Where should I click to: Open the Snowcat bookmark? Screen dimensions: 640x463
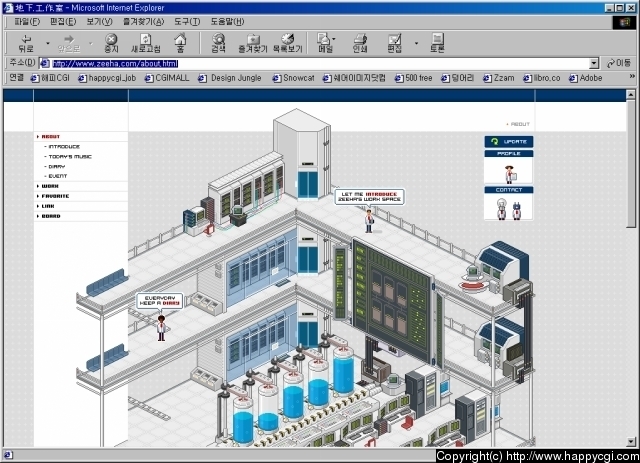pyautogui.click(x=293, y=78)
